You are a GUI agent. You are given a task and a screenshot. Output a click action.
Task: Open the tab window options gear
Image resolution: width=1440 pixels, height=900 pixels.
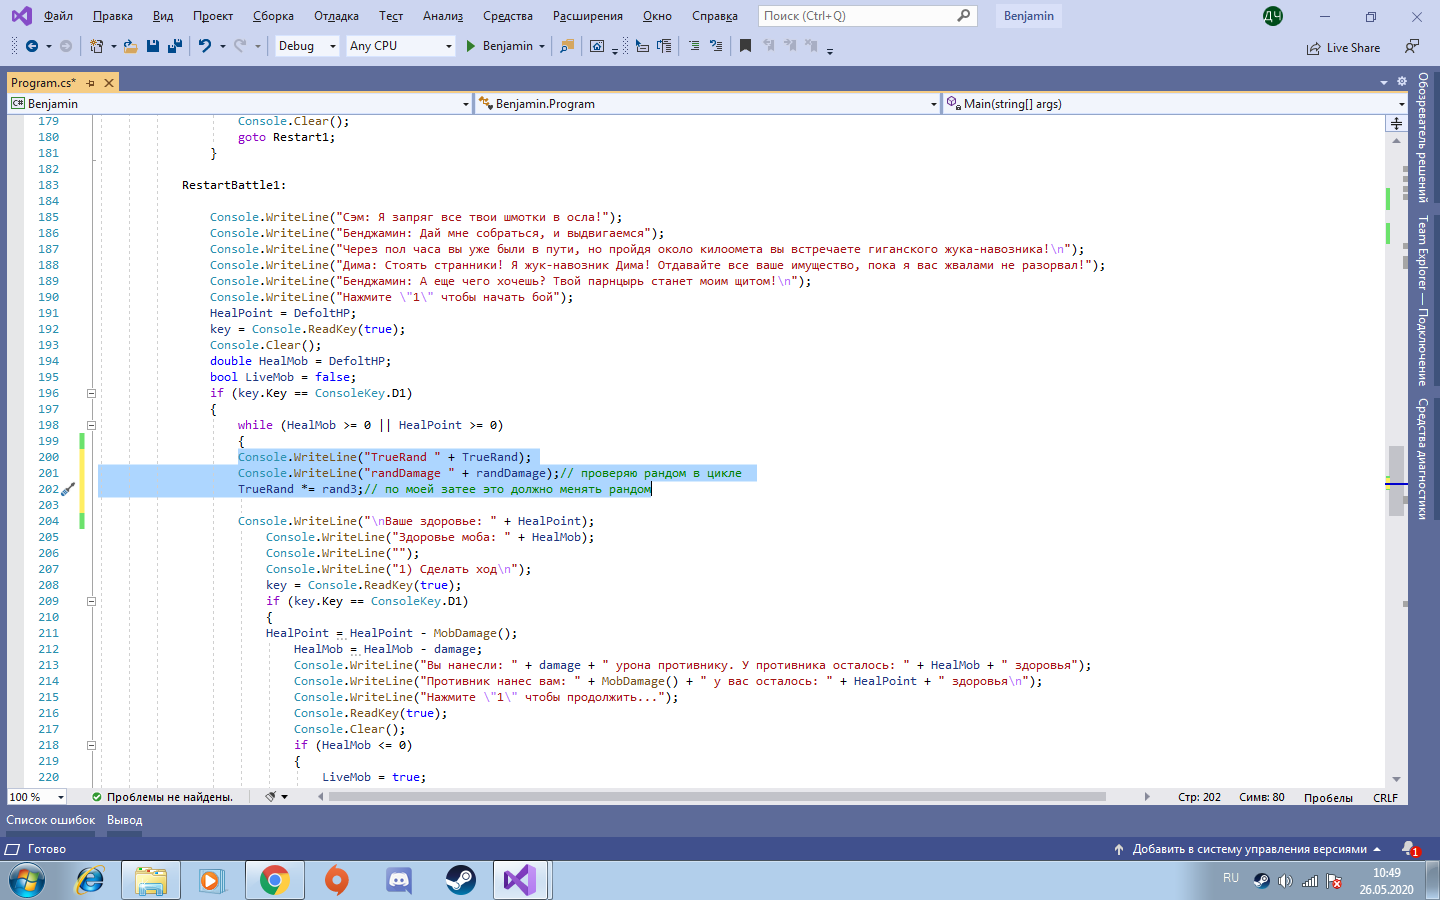click(1401, 82)
